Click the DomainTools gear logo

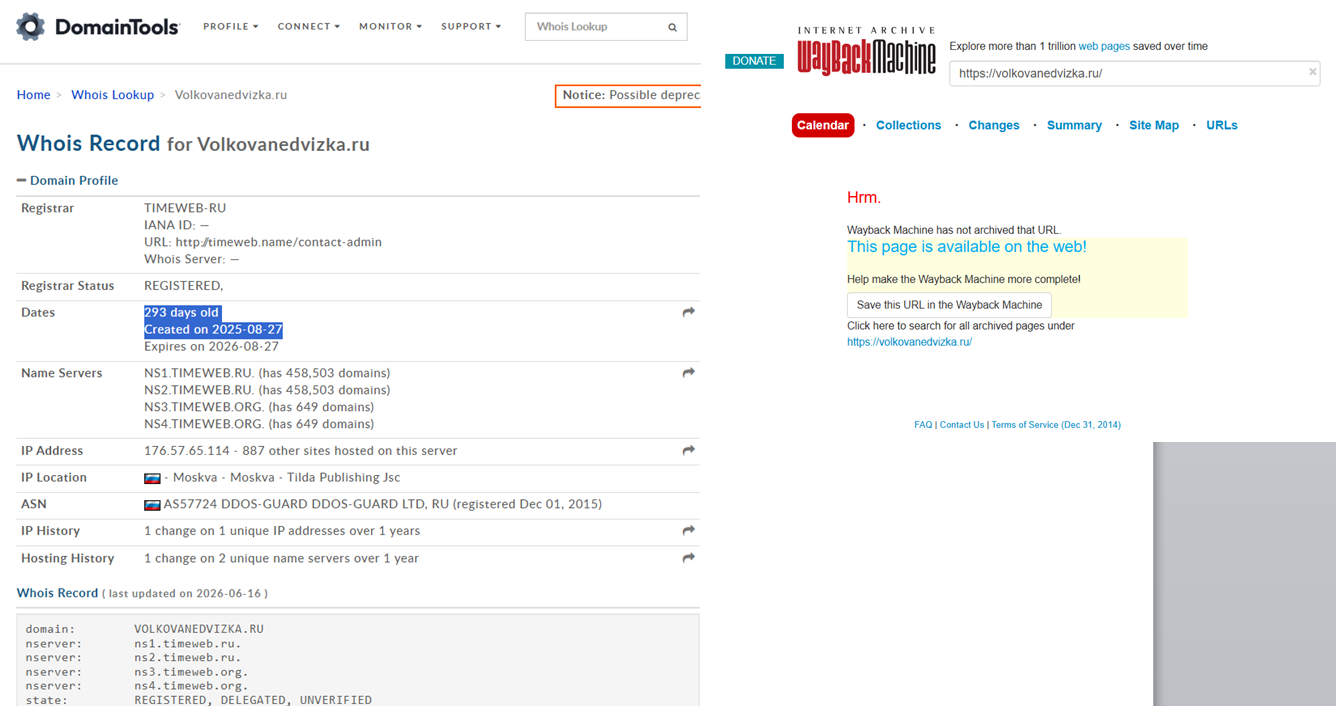tap(31, 27)
